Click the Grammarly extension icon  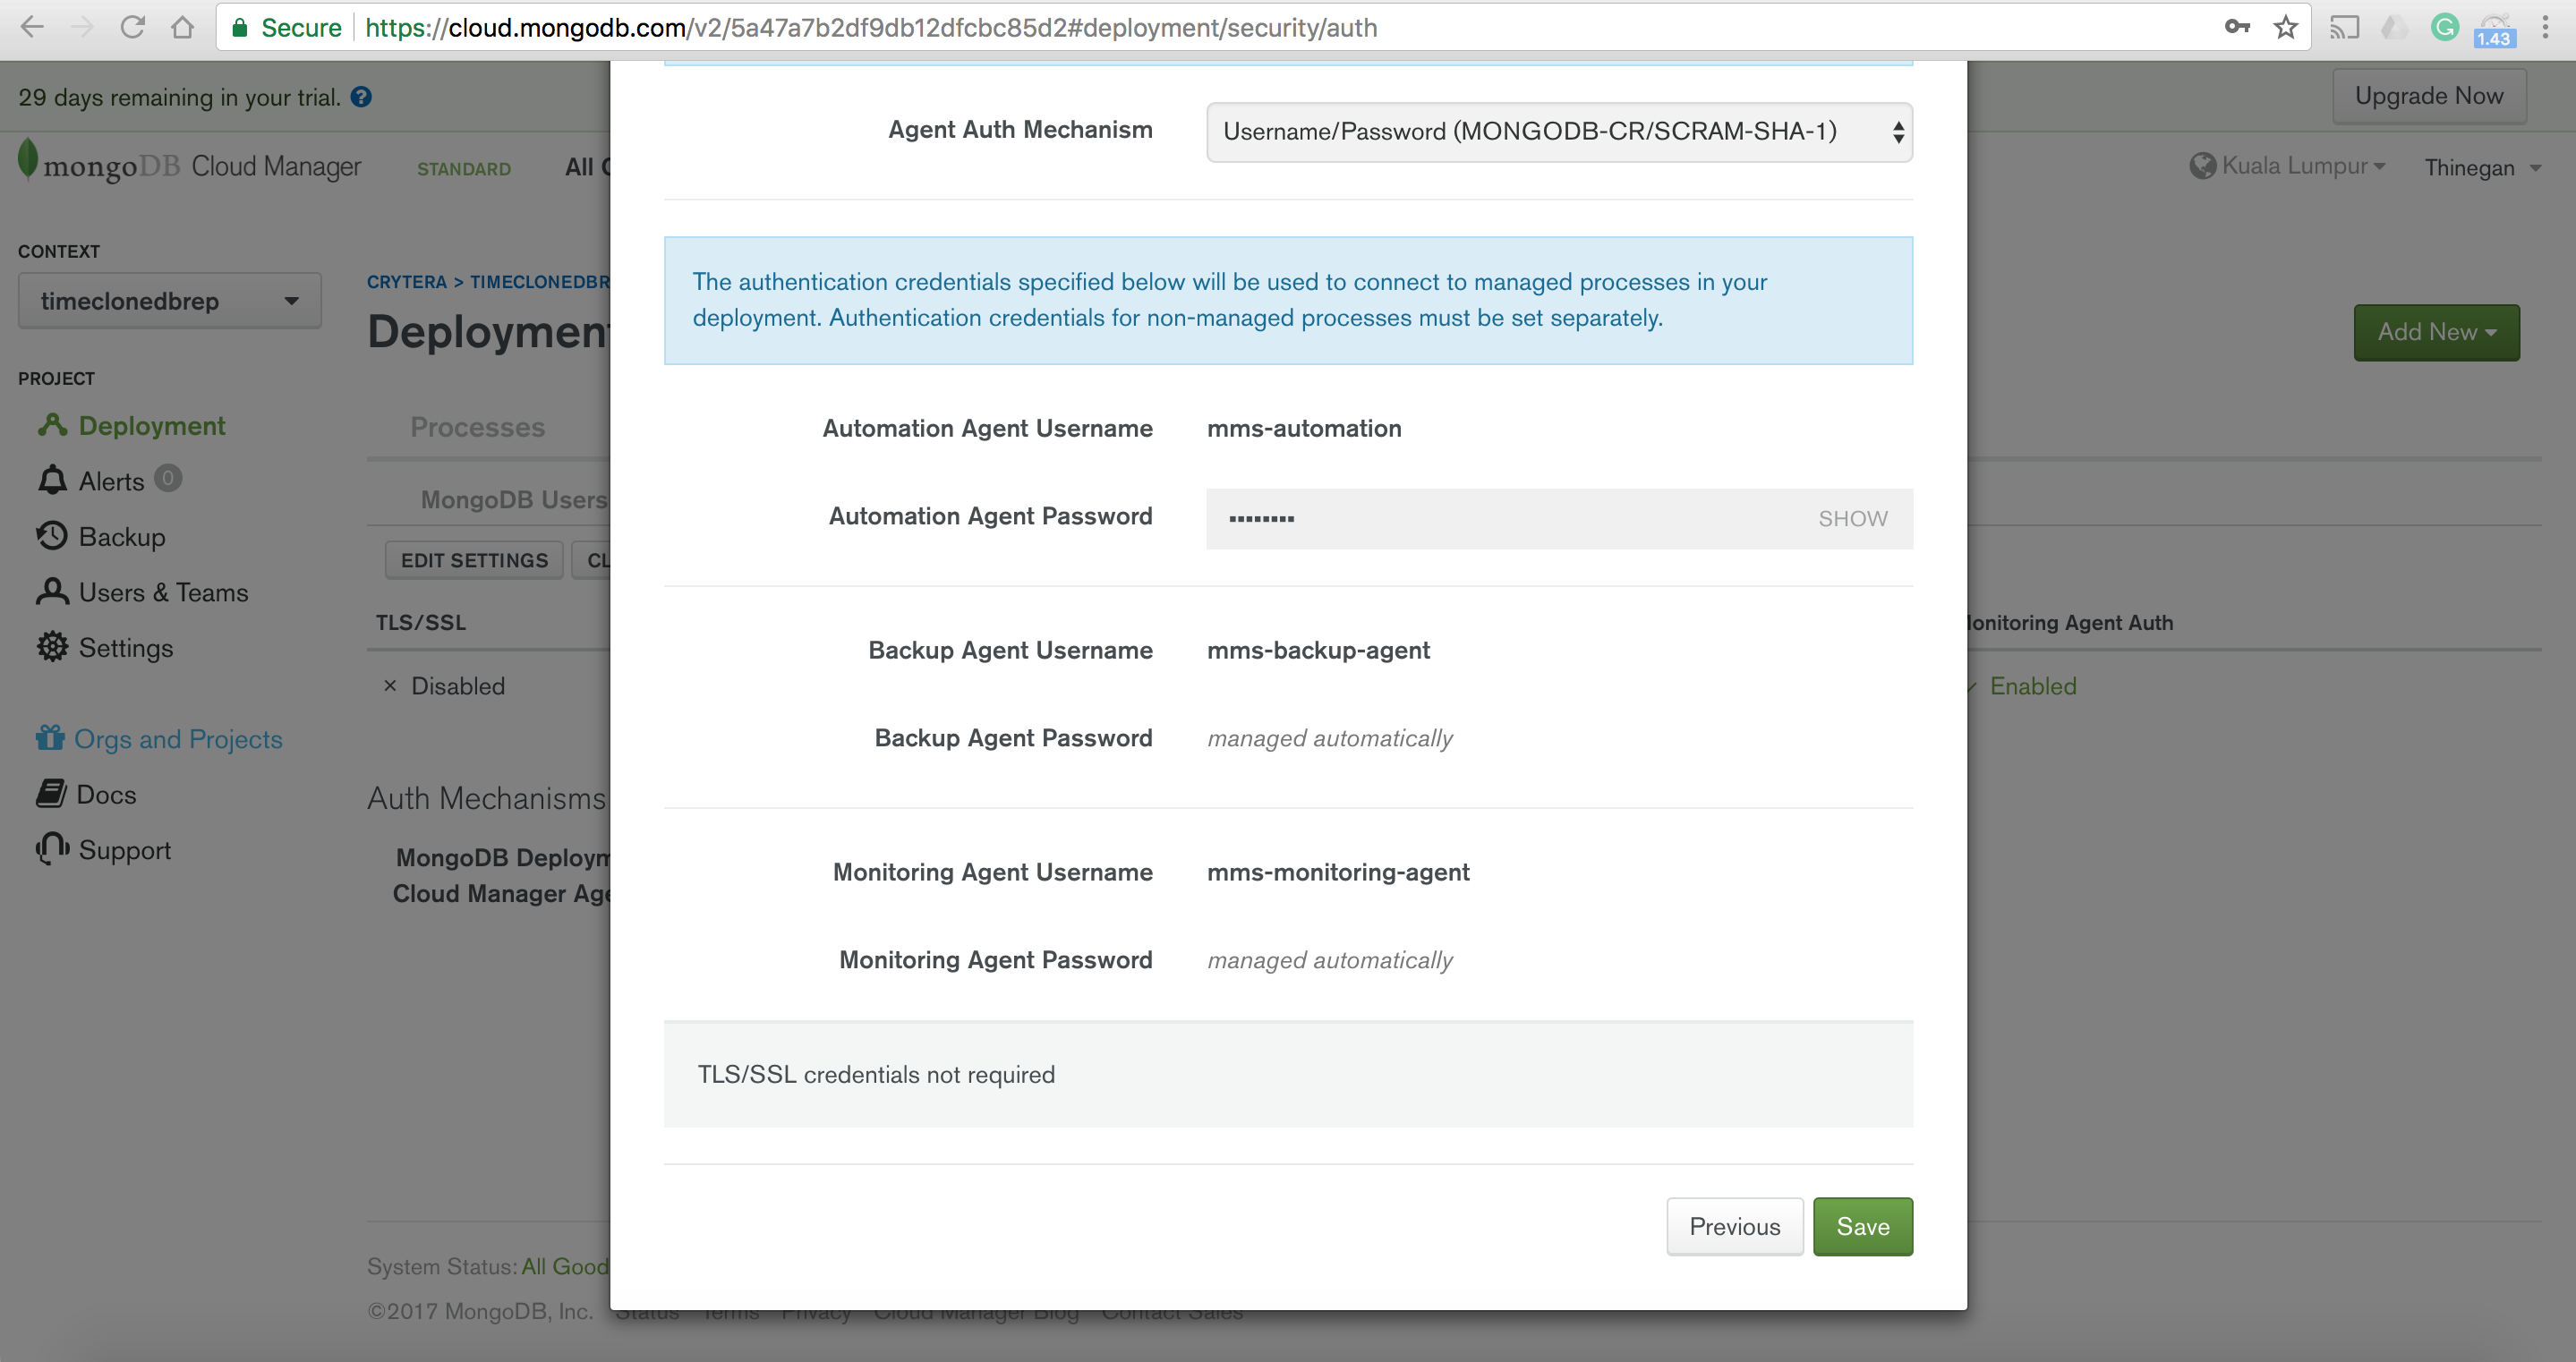point(2445,27)
